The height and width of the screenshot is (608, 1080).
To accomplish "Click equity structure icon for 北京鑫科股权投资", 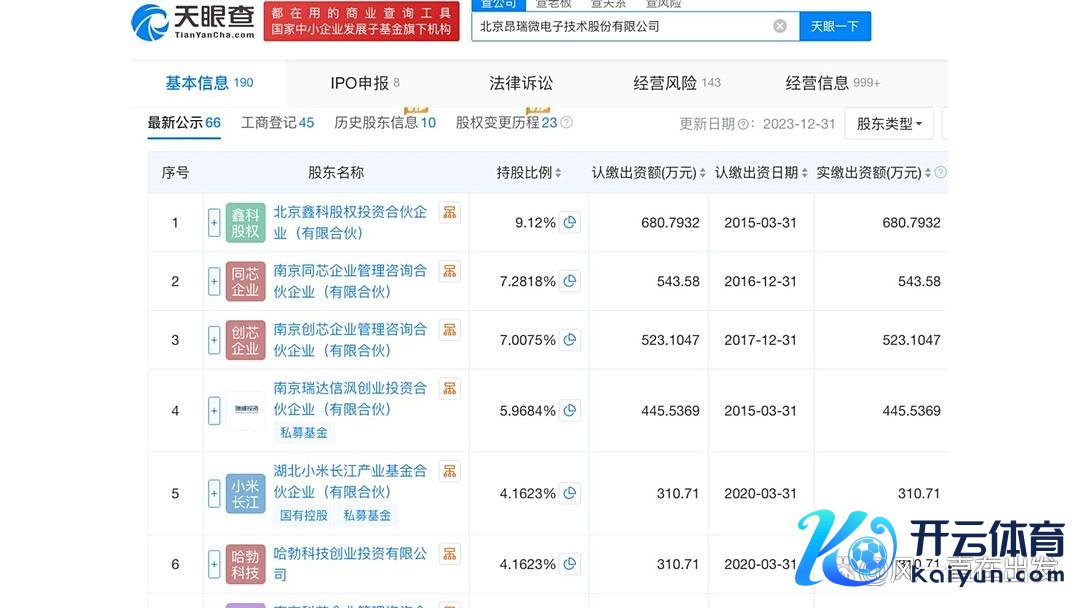I will coord(450,212).
